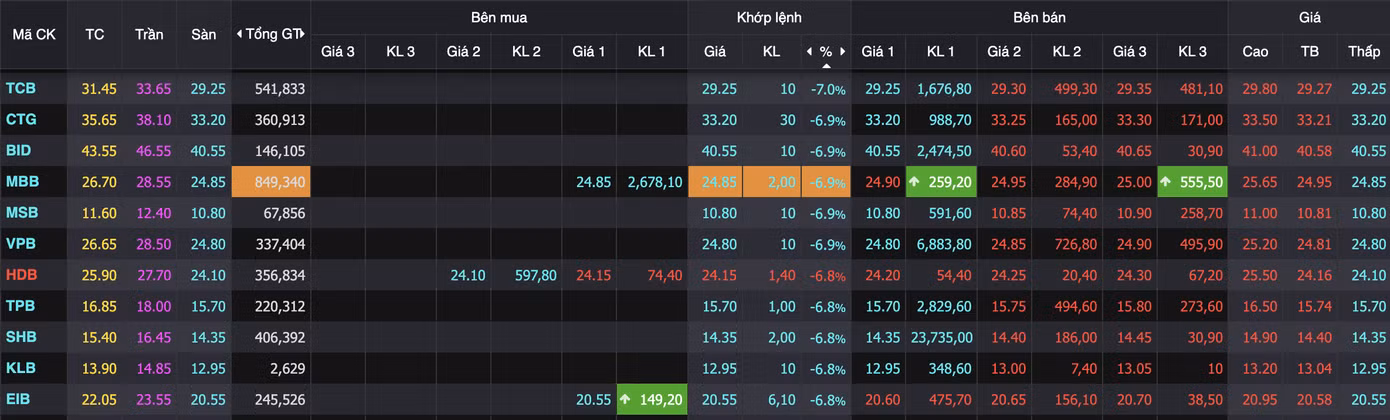Viewport: 1390px width, 420px height.
Task: Sort by the TC column header
Action: (95, 34)
